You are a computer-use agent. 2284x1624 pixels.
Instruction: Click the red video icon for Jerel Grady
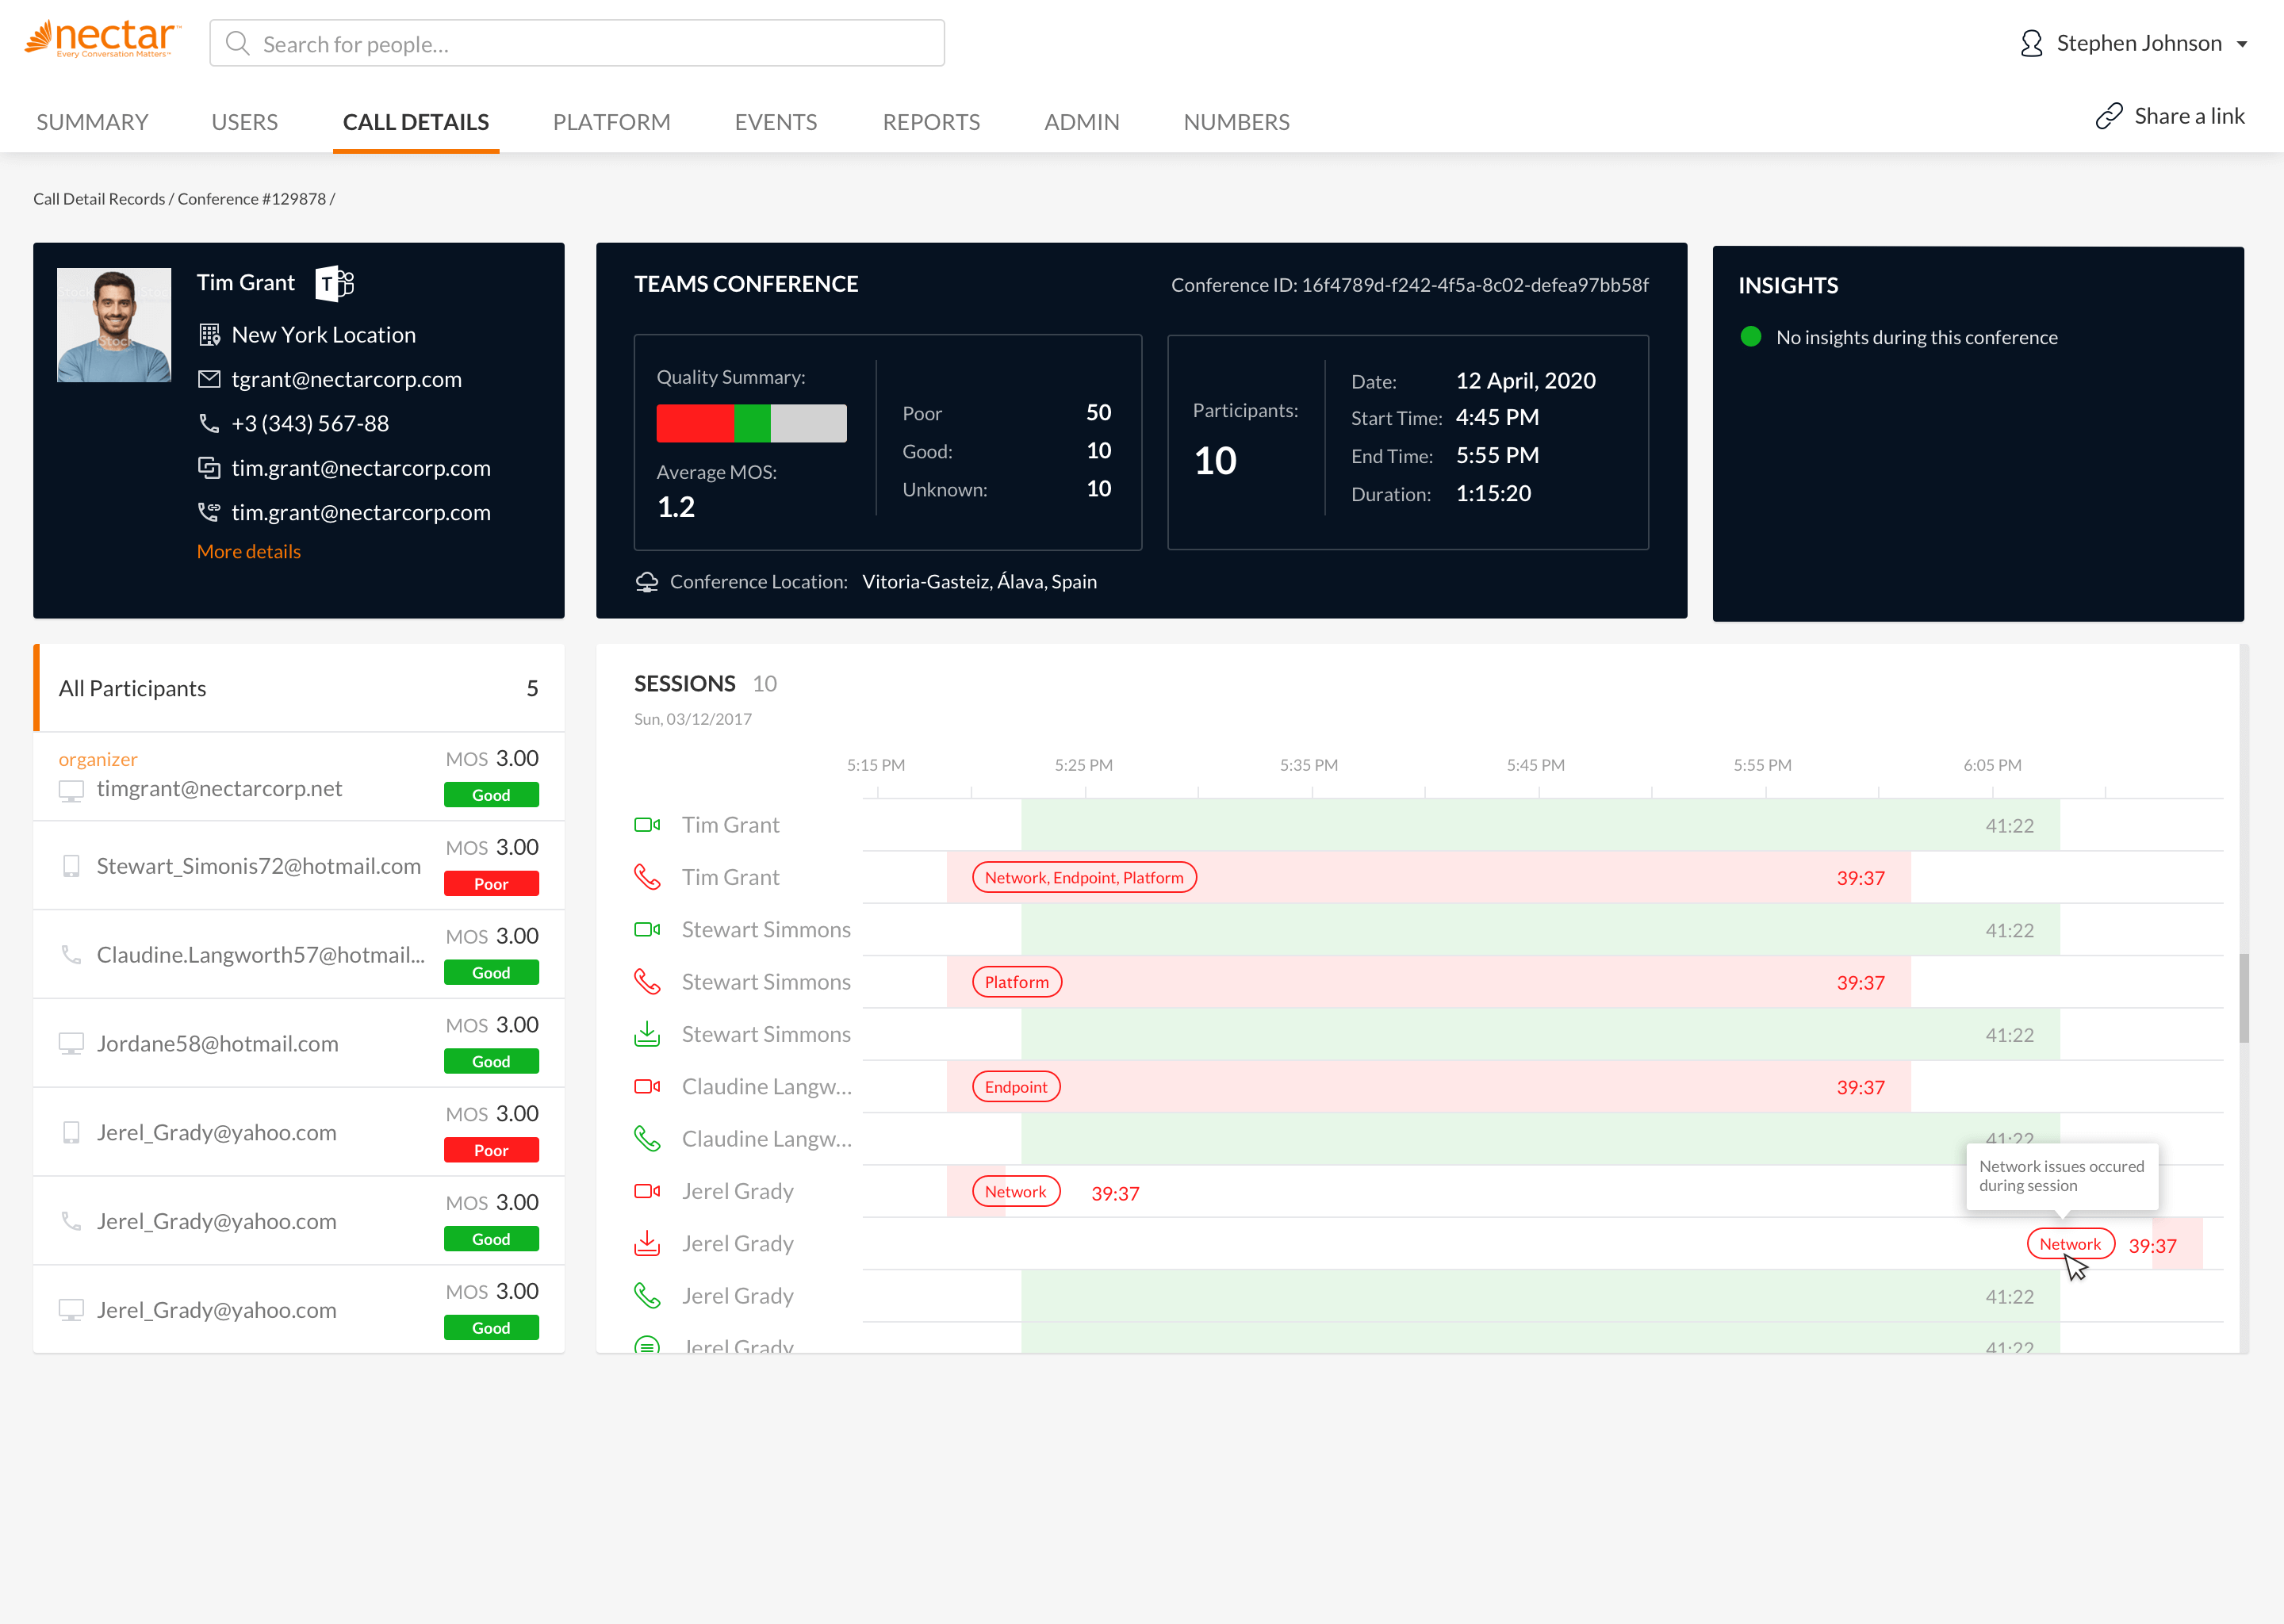click(x=647, y=1191)
